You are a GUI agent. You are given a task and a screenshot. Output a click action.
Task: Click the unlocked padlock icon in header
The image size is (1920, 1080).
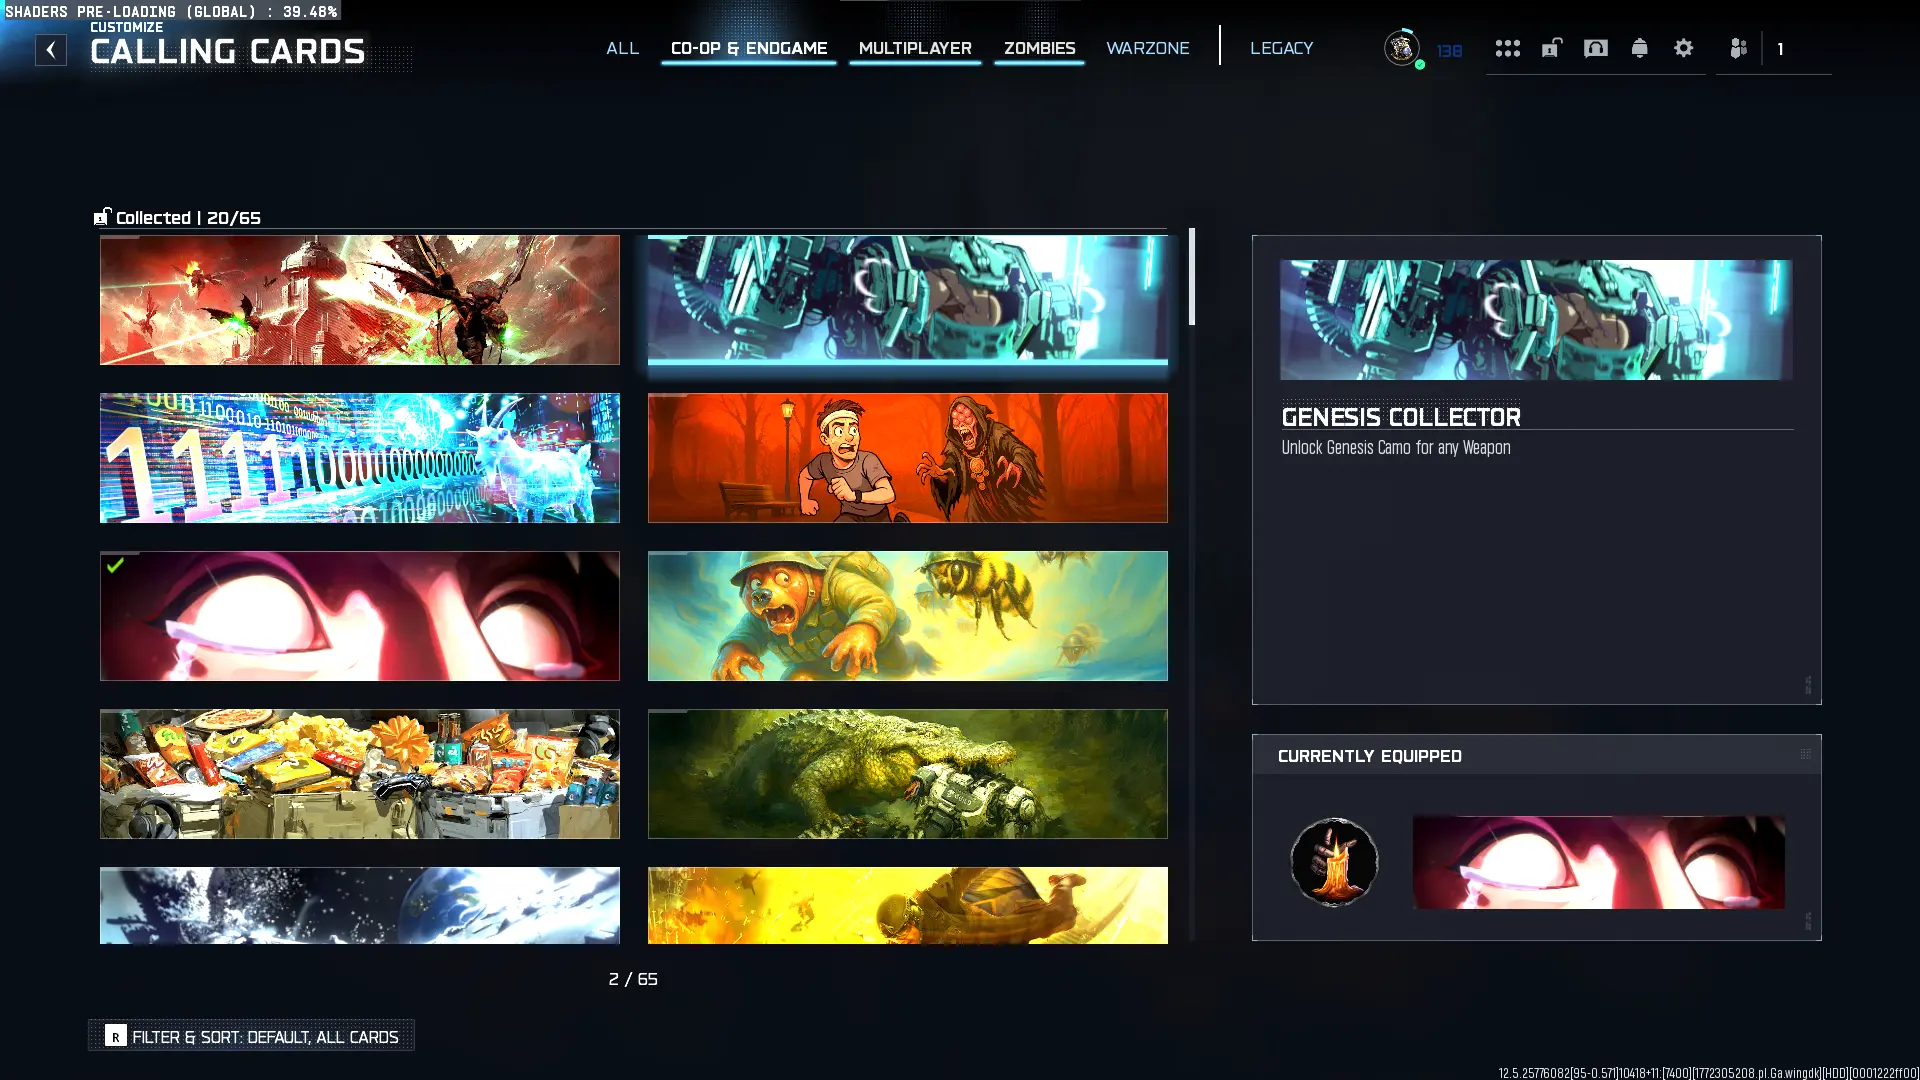coord(1551,48)
